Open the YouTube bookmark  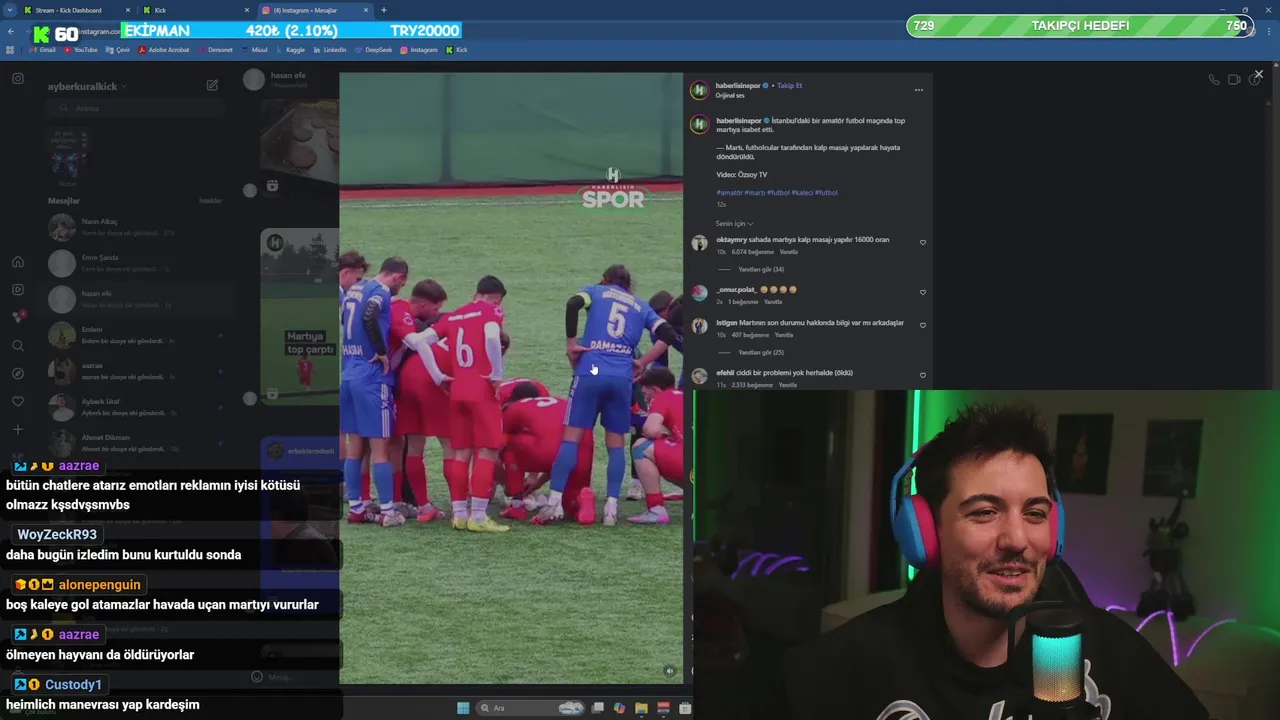pyautogui.click(x=80, y=50)
